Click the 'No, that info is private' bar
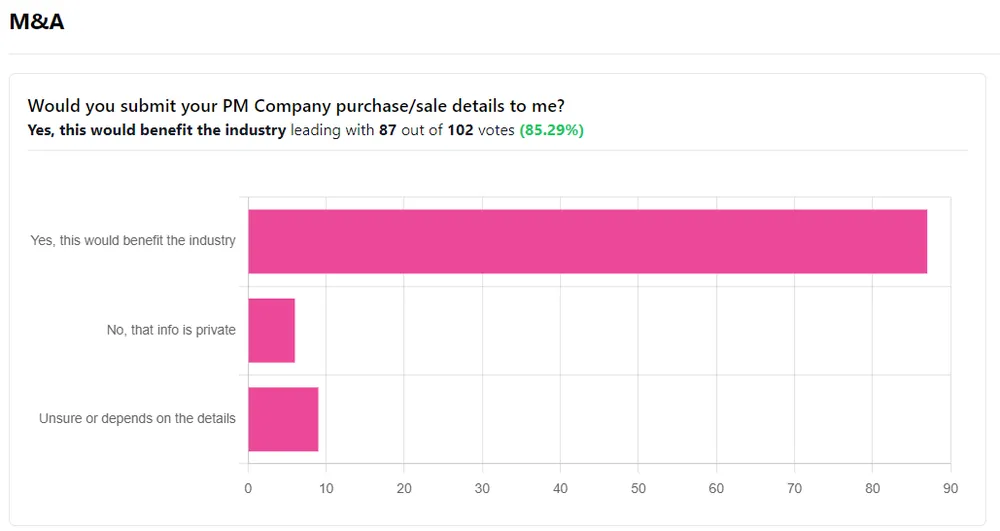 coord(272,330)
